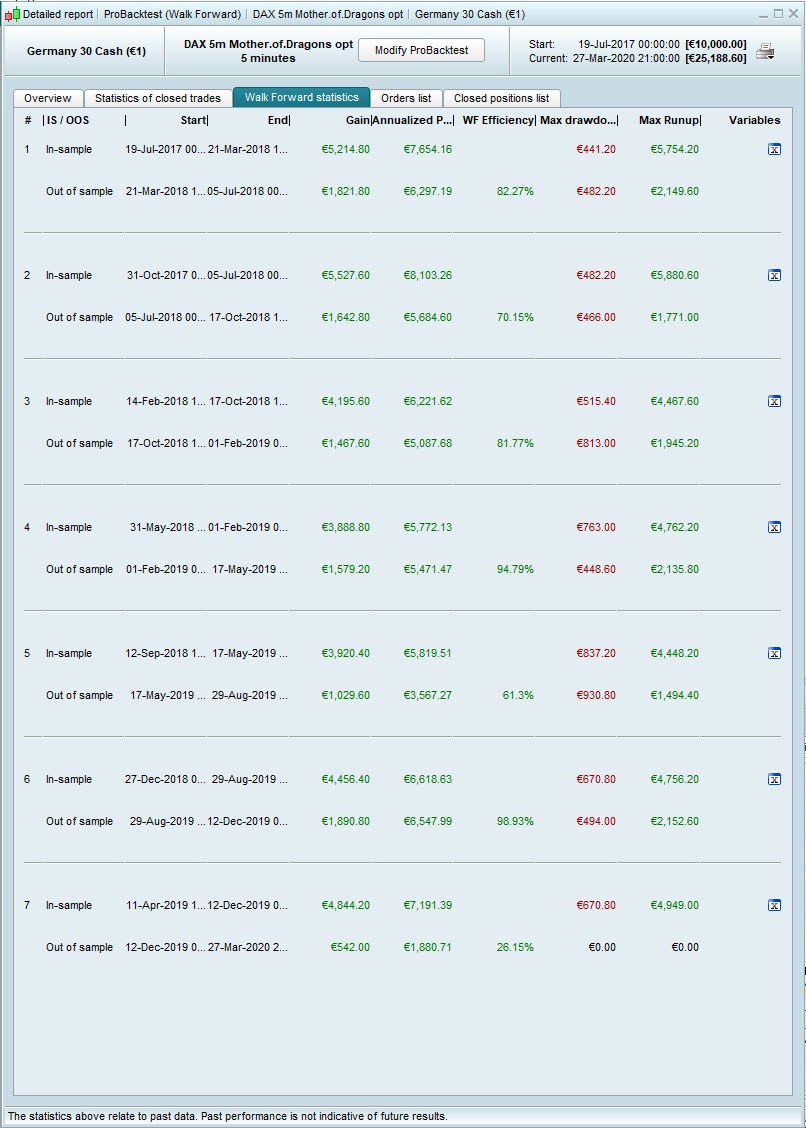
Task: Open variables export for walk-forward row 2
Action: [774, 276]
